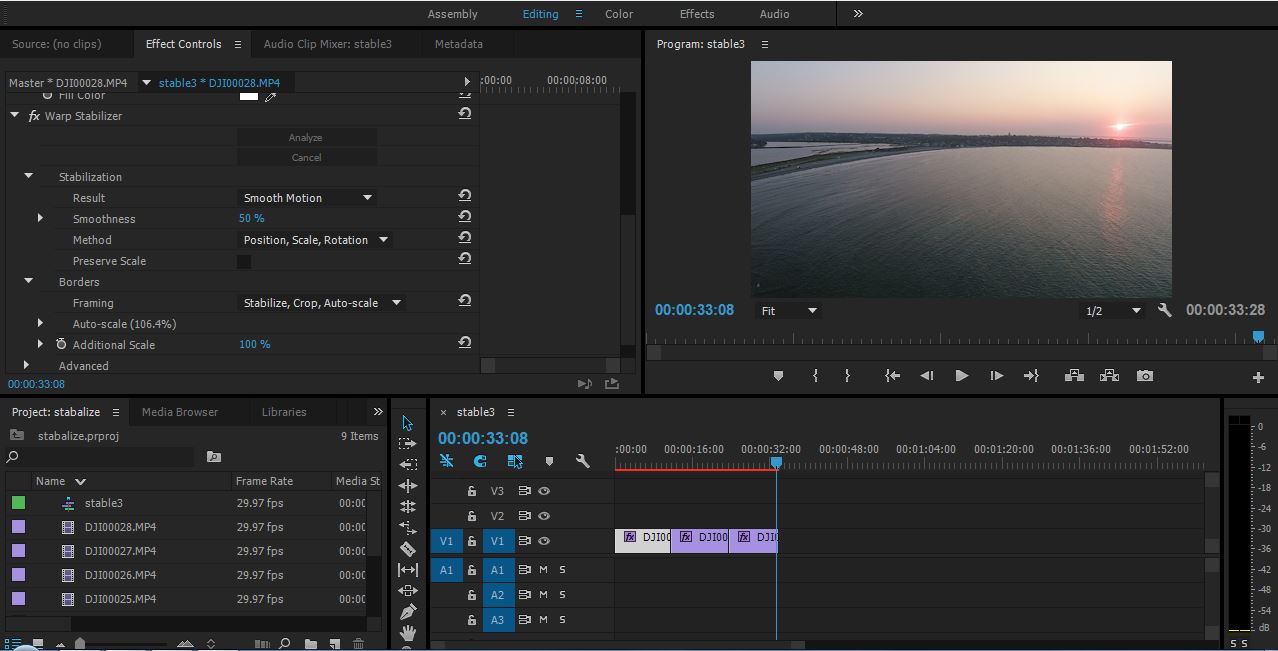Click the Cancel button
Image resolution: width=1278 pixels, height=651 pixels.
coord(306,157)
